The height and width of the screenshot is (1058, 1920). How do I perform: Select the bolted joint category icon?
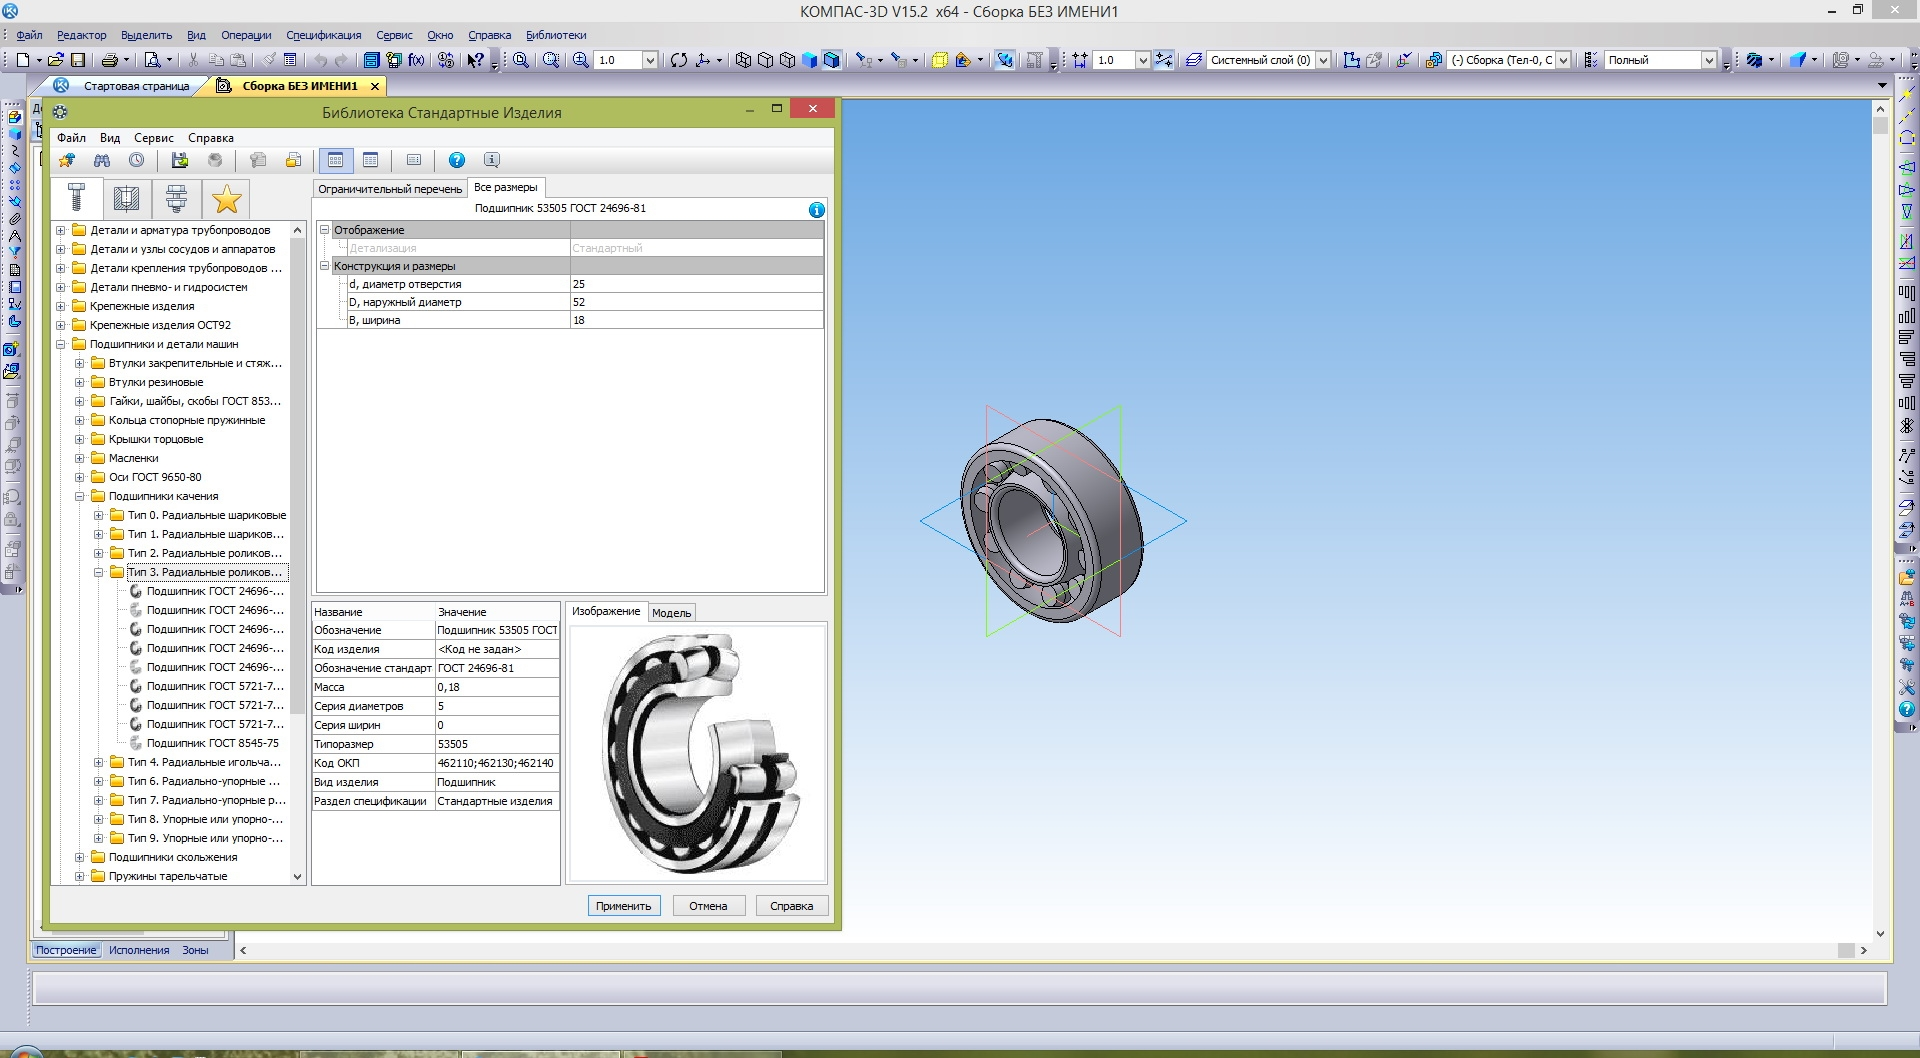click(177, 198)
